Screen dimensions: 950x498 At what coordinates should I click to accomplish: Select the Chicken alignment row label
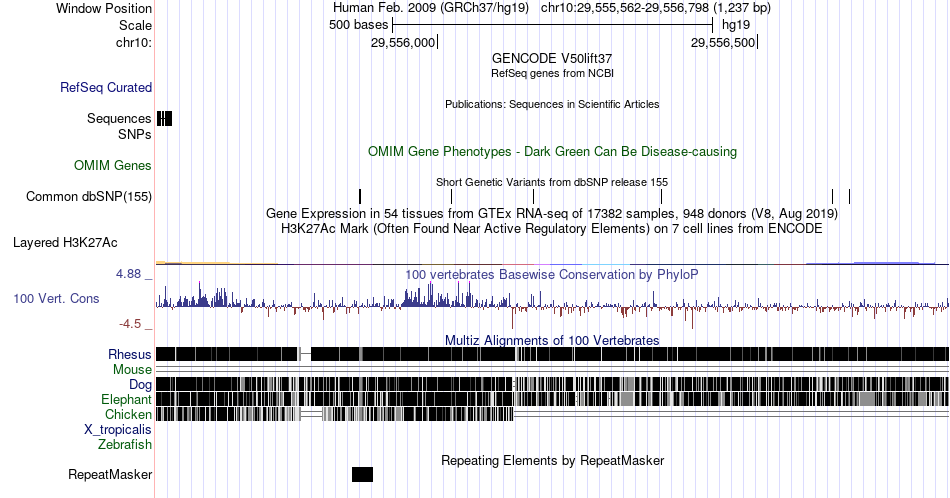pos(128,414)
